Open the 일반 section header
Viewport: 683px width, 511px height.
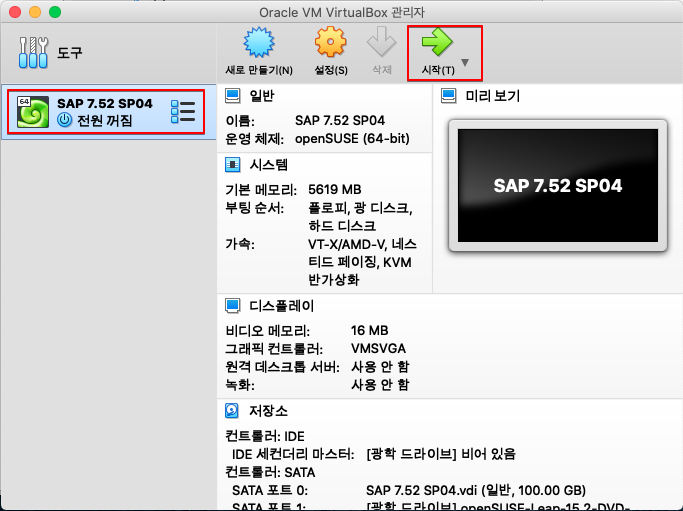pyautogui.click(x=262, y=95)
